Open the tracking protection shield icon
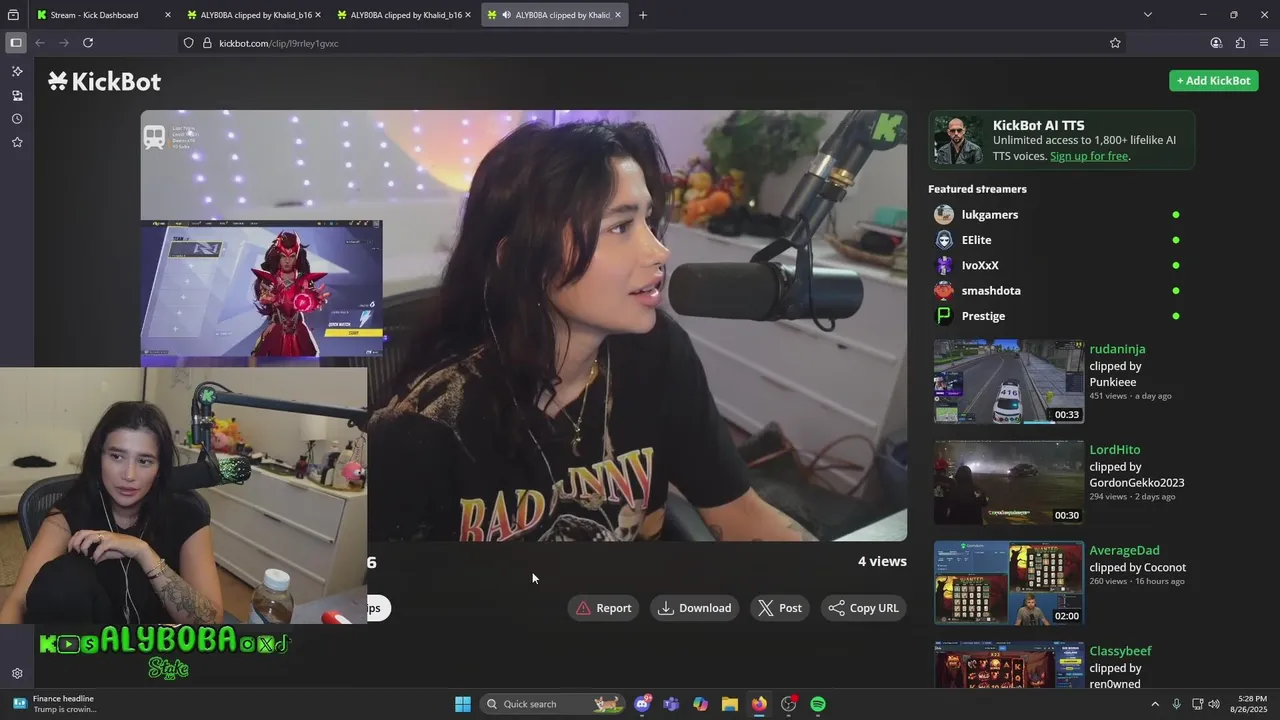This screenshot has height=720, width=1280. [x=188, y=43]
